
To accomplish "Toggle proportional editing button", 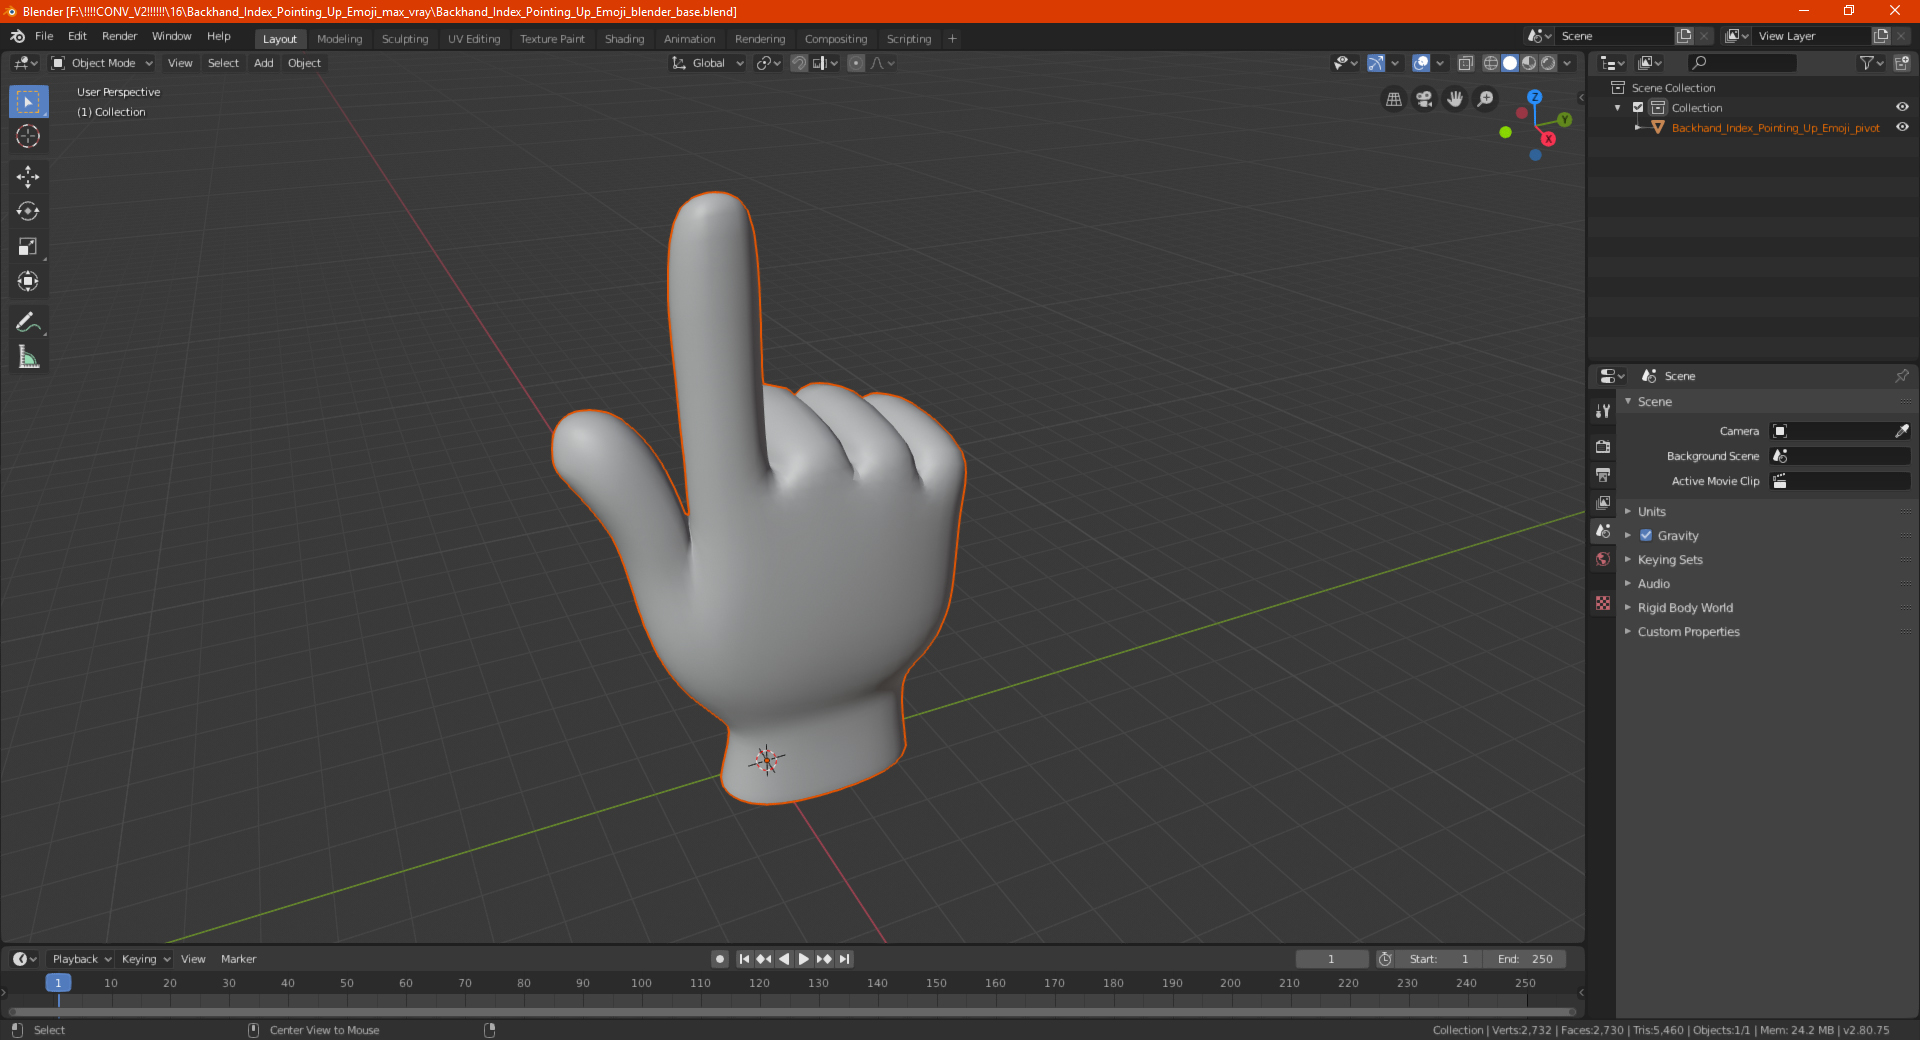I will coord(856,63).
